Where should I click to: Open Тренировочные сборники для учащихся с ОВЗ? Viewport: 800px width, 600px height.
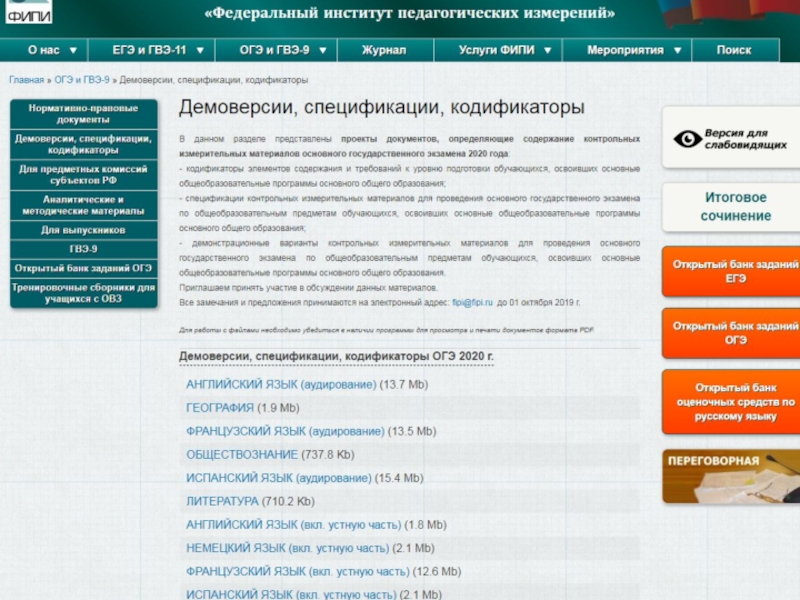84,293
